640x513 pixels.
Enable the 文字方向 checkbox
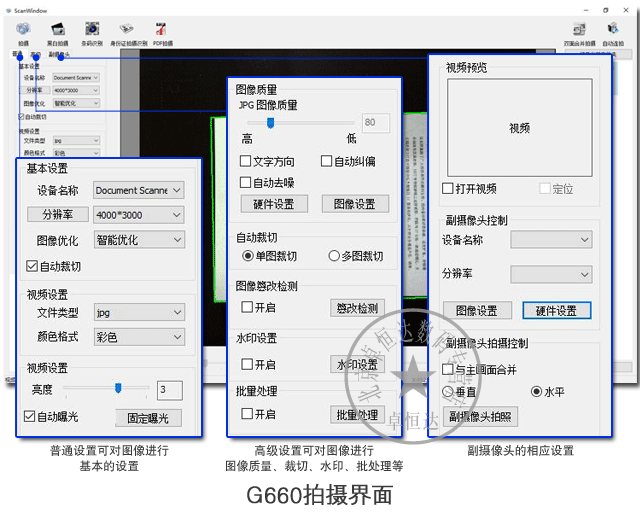click(x=245, y=161)
